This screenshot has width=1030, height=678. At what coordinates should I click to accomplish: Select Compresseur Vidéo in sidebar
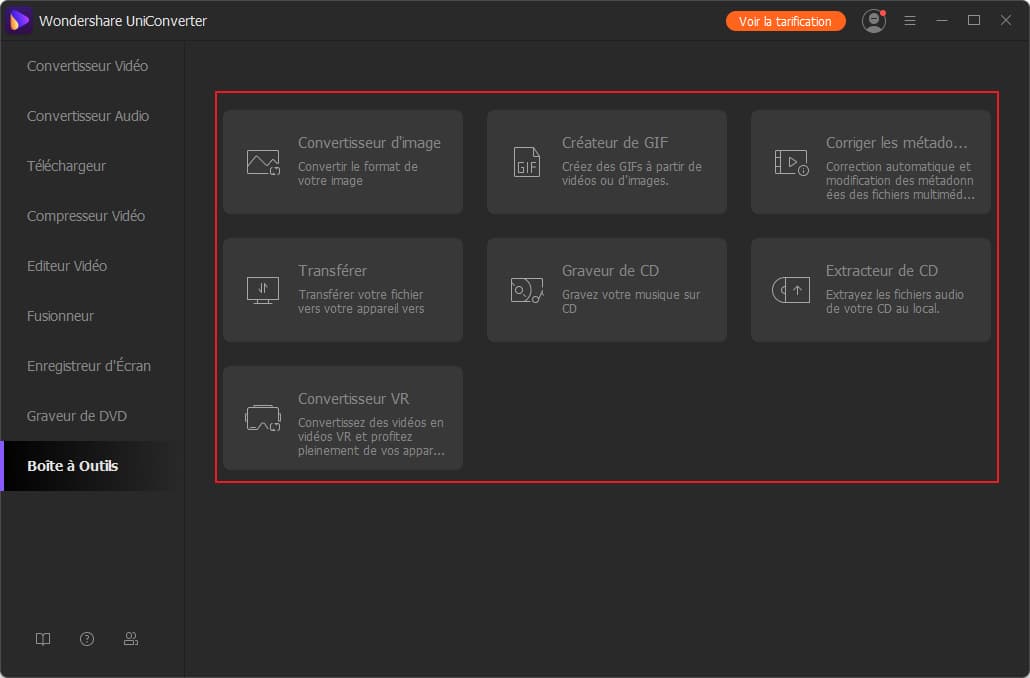pyautogui.click(x=86, y=216)
